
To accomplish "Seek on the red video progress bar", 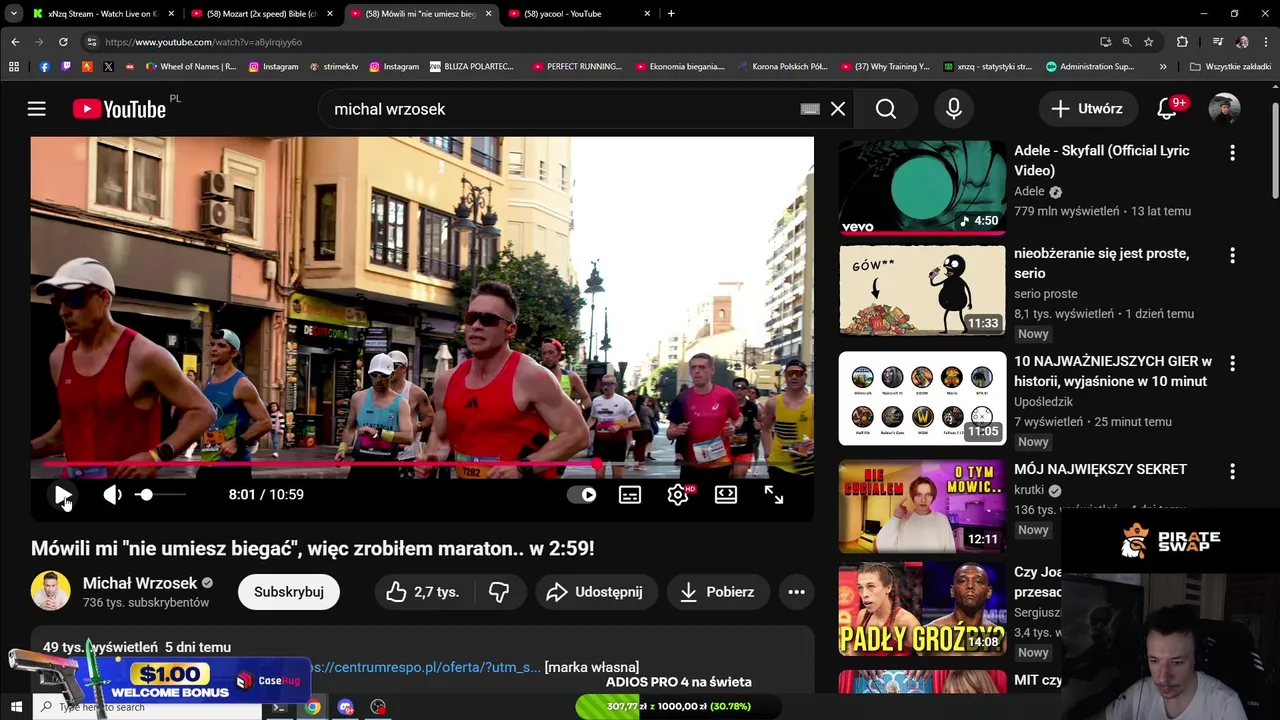I will (422, 464).
